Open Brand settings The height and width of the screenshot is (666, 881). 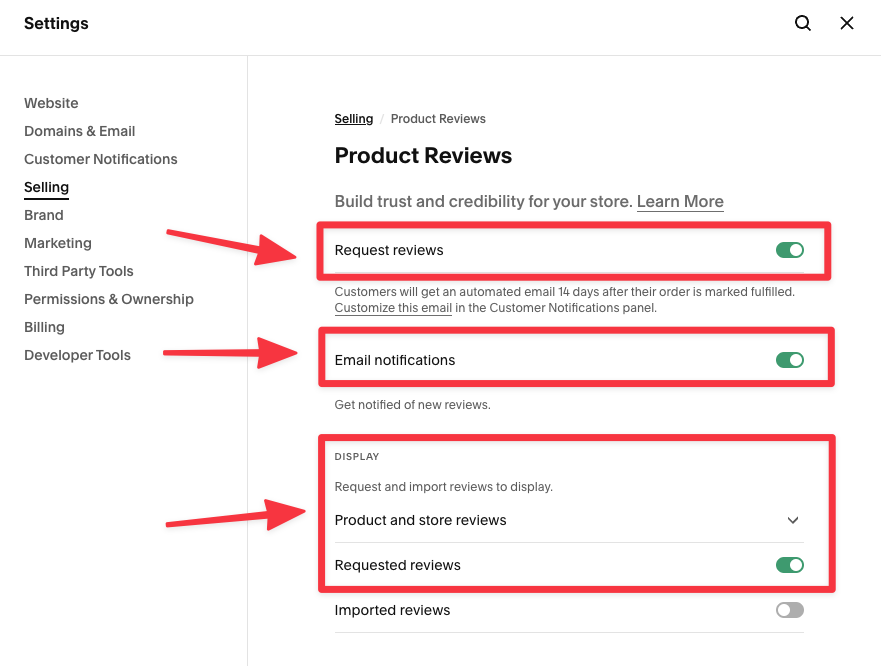(x=43, y=215)
